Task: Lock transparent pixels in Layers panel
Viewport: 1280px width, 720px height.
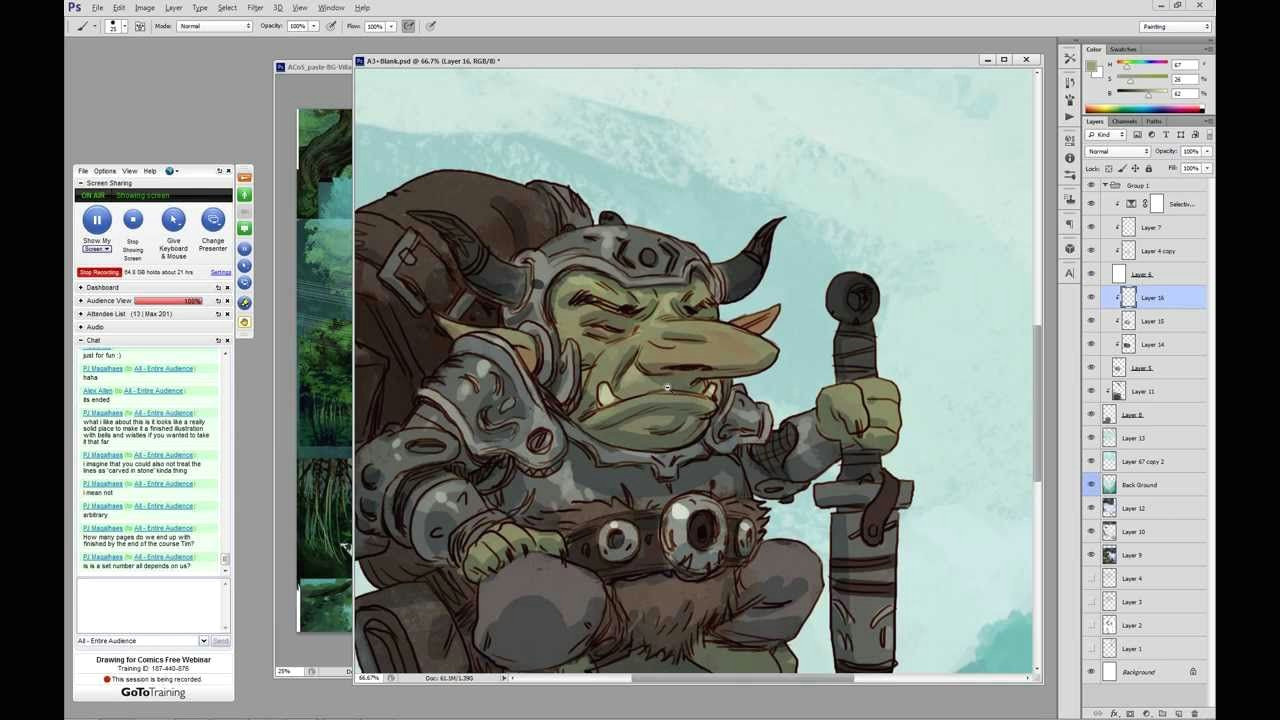Action: (1108, 168)
